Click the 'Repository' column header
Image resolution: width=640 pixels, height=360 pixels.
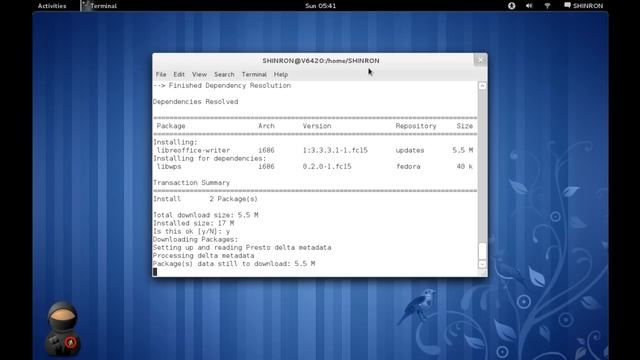click(x=416, y=126)
